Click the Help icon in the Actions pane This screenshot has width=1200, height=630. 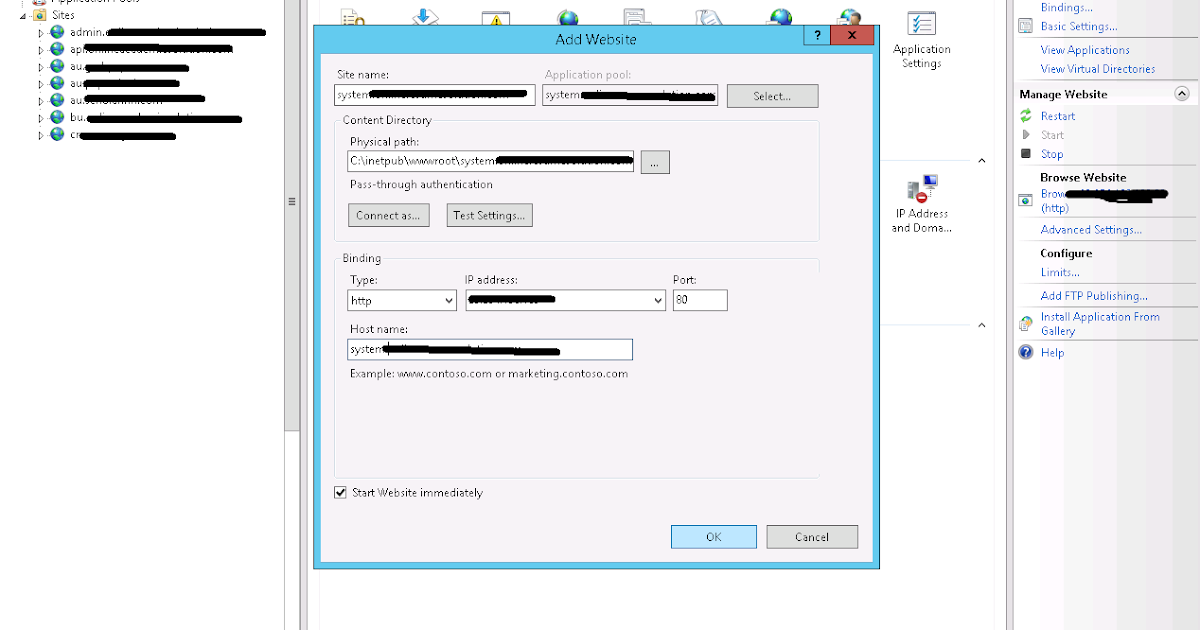1026,352
